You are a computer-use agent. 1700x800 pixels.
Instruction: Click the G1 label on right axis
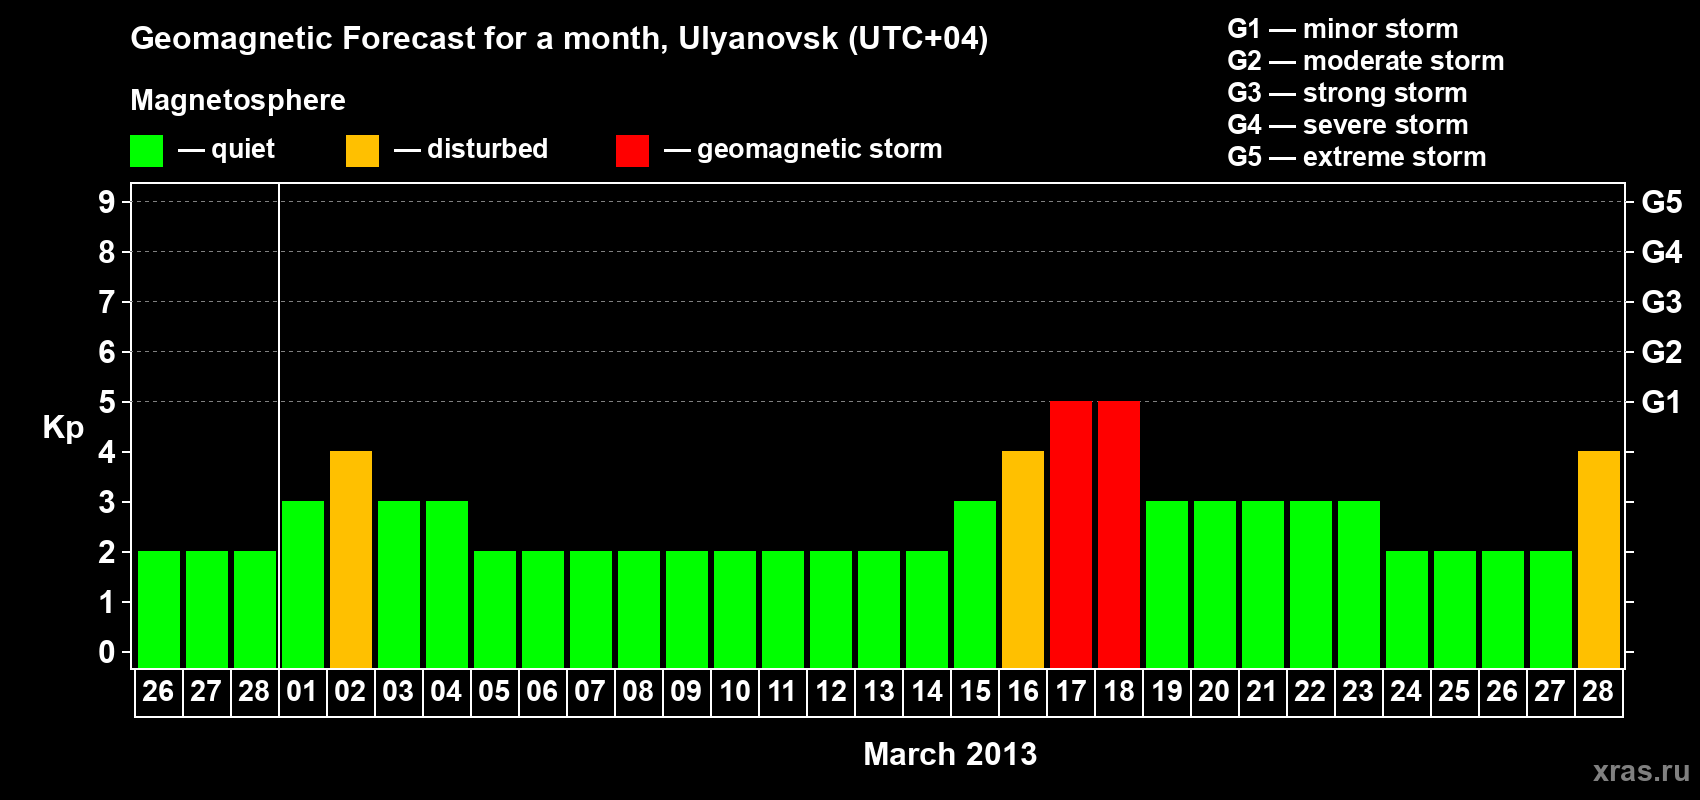1661,402
